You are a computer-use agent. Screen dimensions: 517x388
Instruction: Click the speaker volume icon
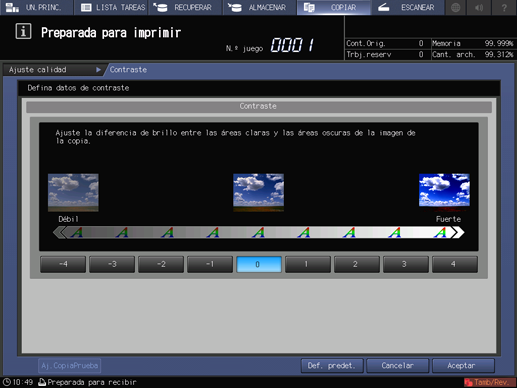click(479, 7)
